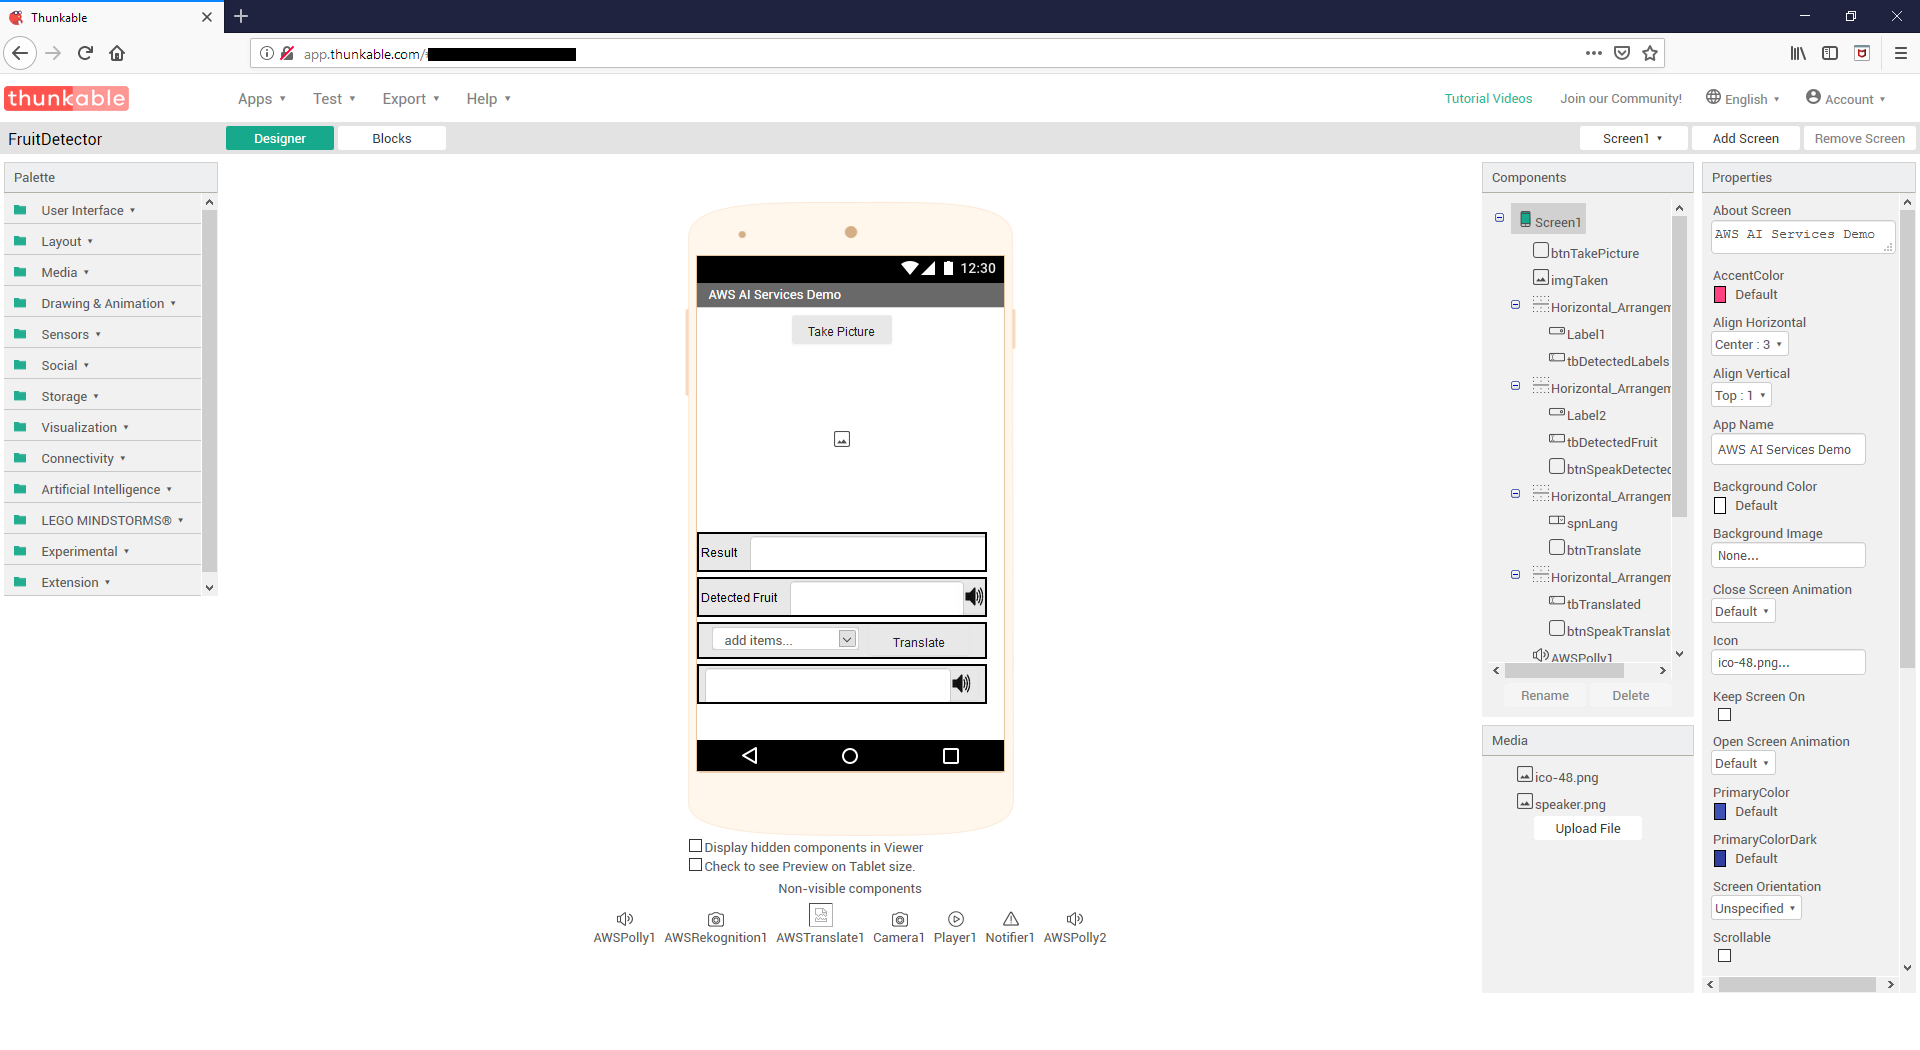Open the Help menu
The image size is (1920, 1050).
click(489, 99)
